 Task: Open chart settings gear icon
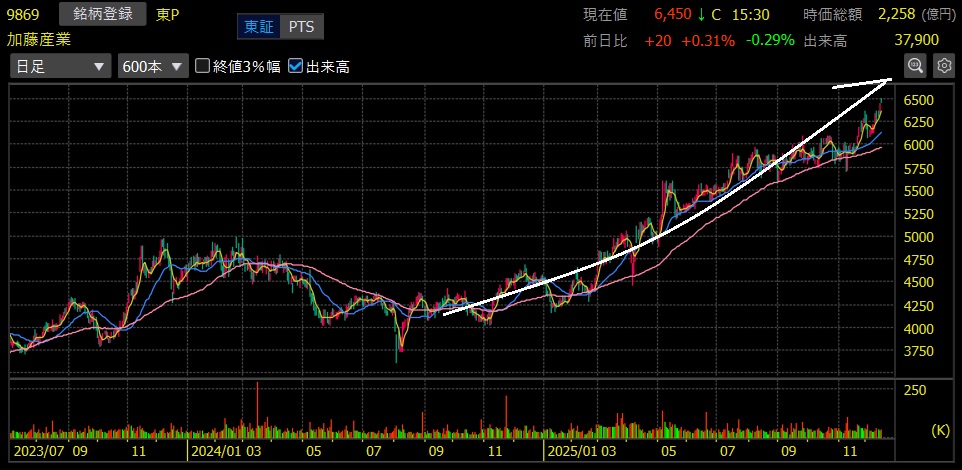[943, 66]
